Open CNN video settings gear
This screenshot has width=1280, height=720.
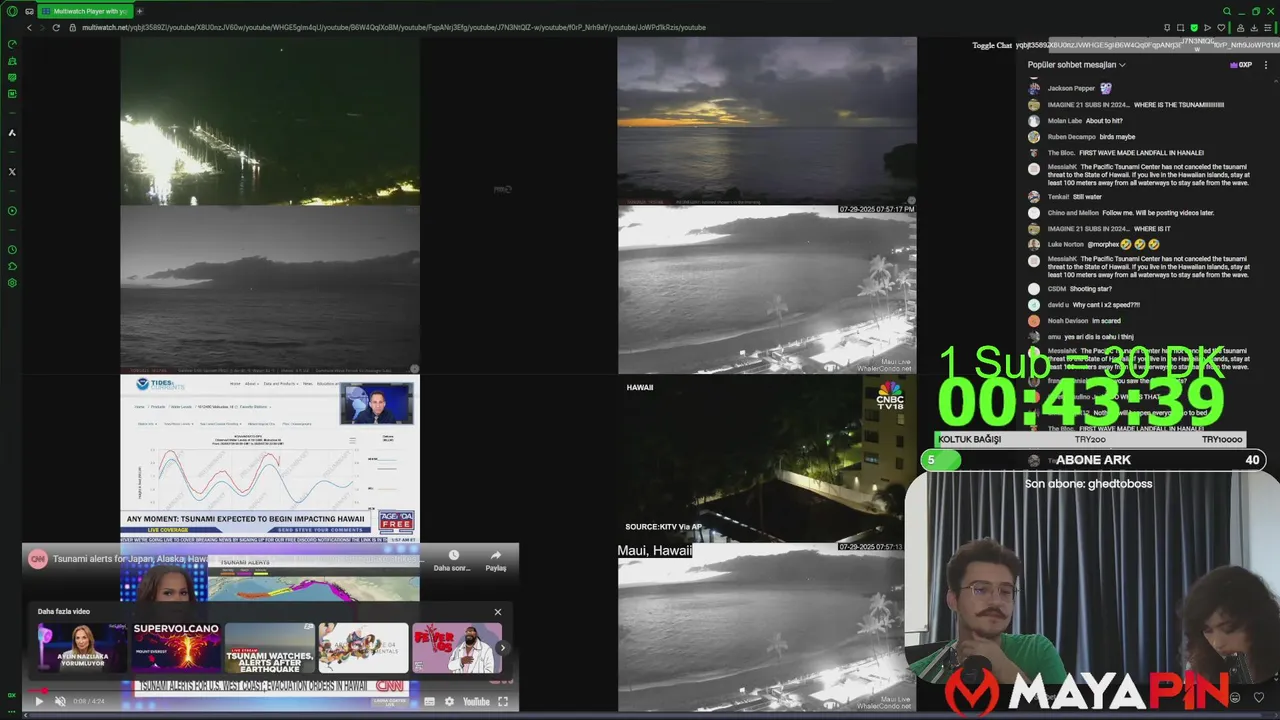[x=449, y=701]
